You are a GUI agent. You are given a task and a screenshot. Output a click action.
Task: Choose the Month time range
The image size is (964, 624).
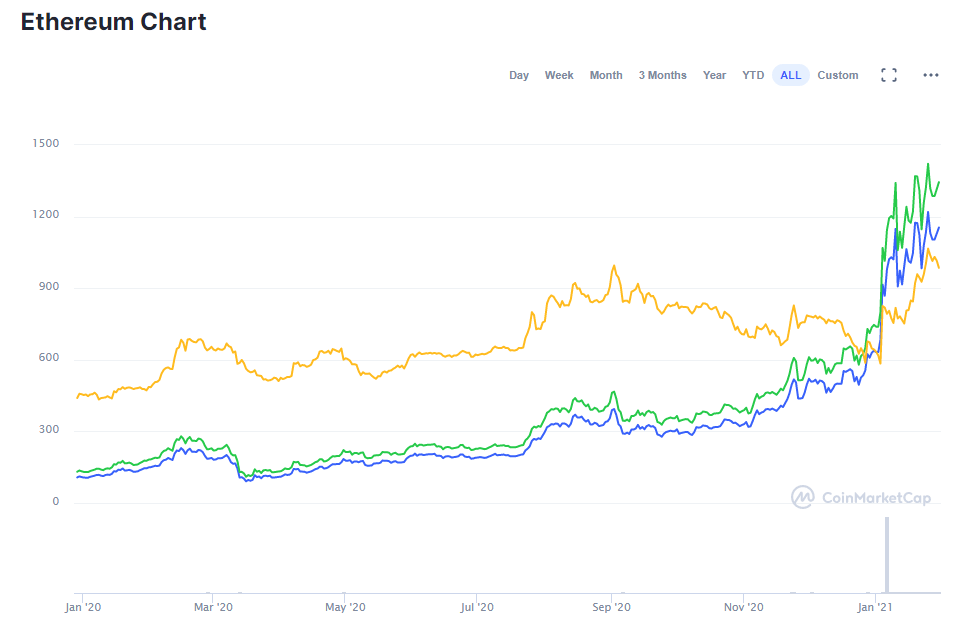click(x=606, y=75)
